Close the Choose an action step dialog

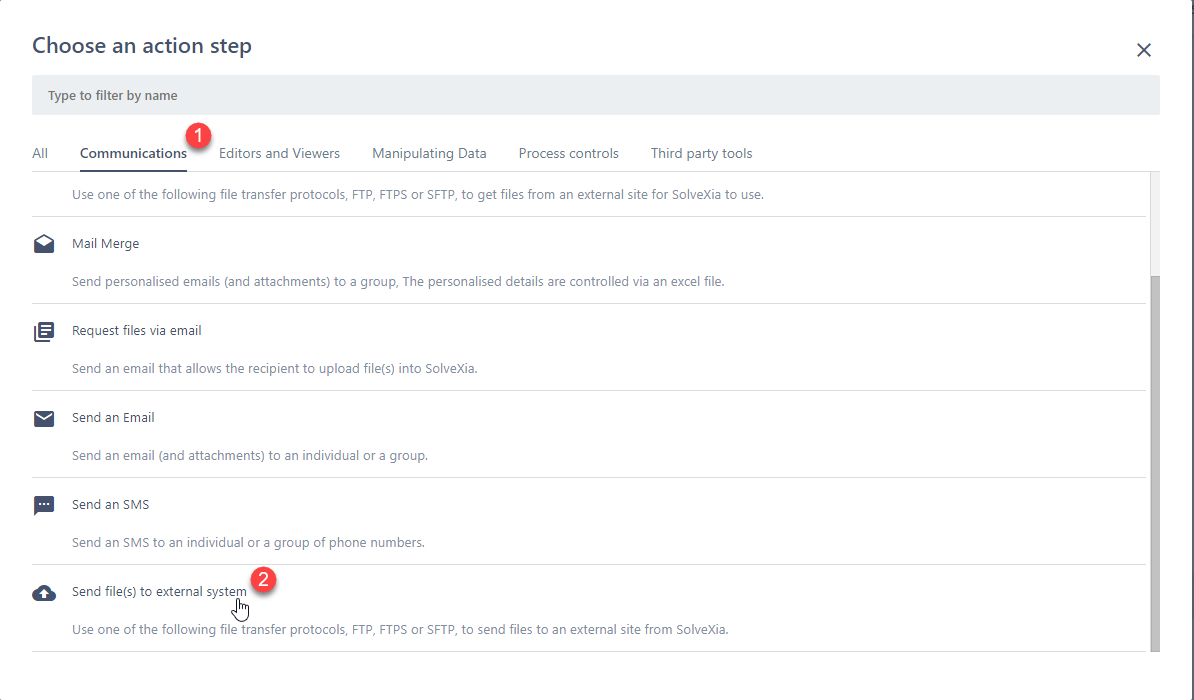pyautogui.click(x=1144, y=50)
